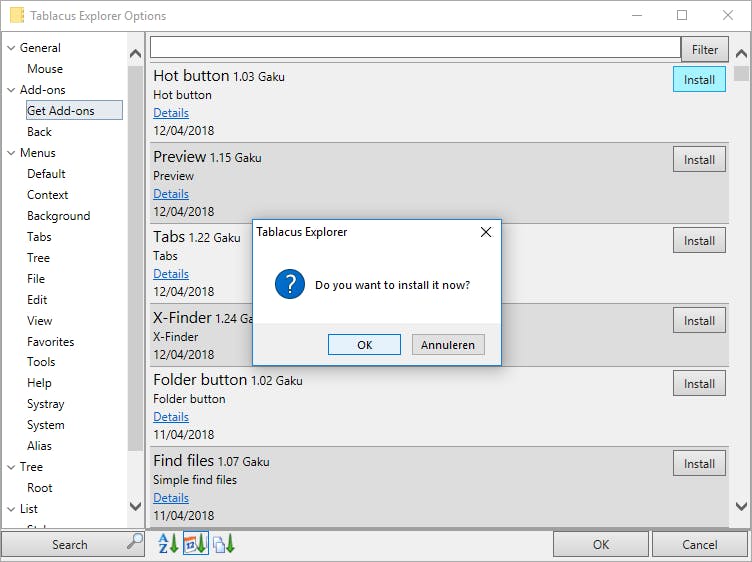Open Details link for Folder button
This screenshot has height=562, width=752.
pos(171,417)
